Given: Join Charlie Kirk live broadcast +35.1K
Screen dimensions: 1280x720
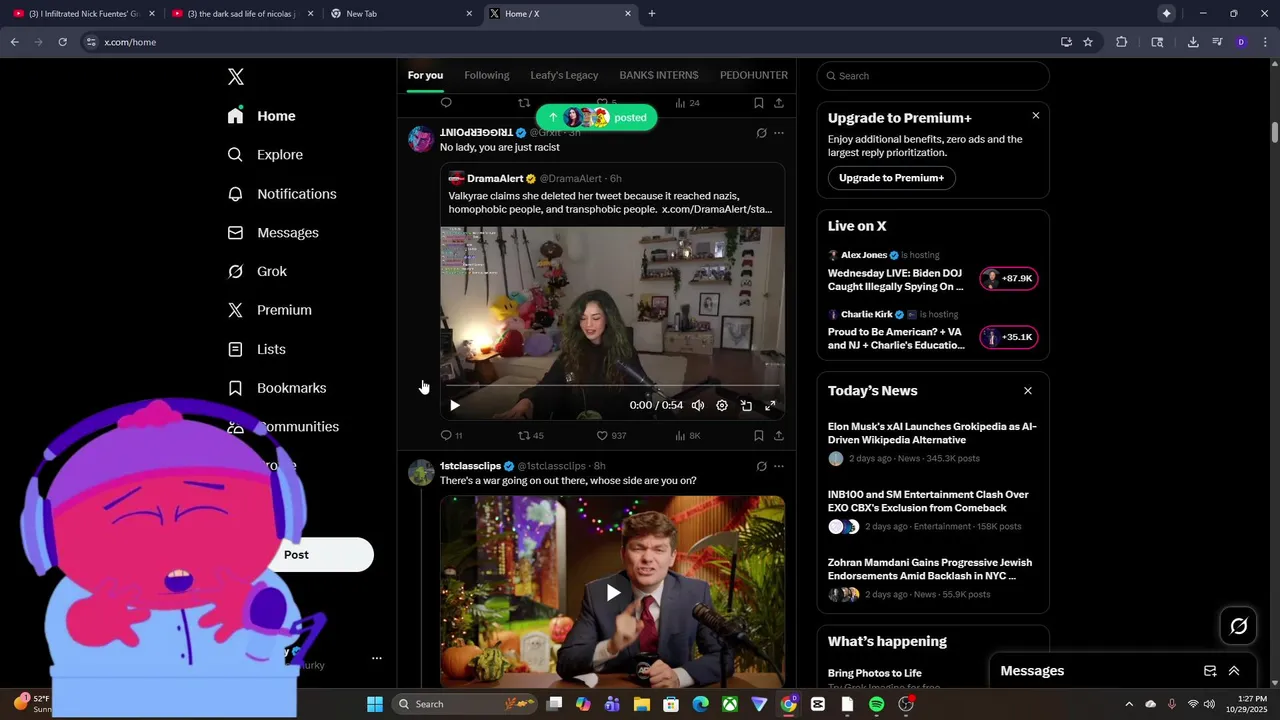Looking at the screenshot, I should [1008, 337].
